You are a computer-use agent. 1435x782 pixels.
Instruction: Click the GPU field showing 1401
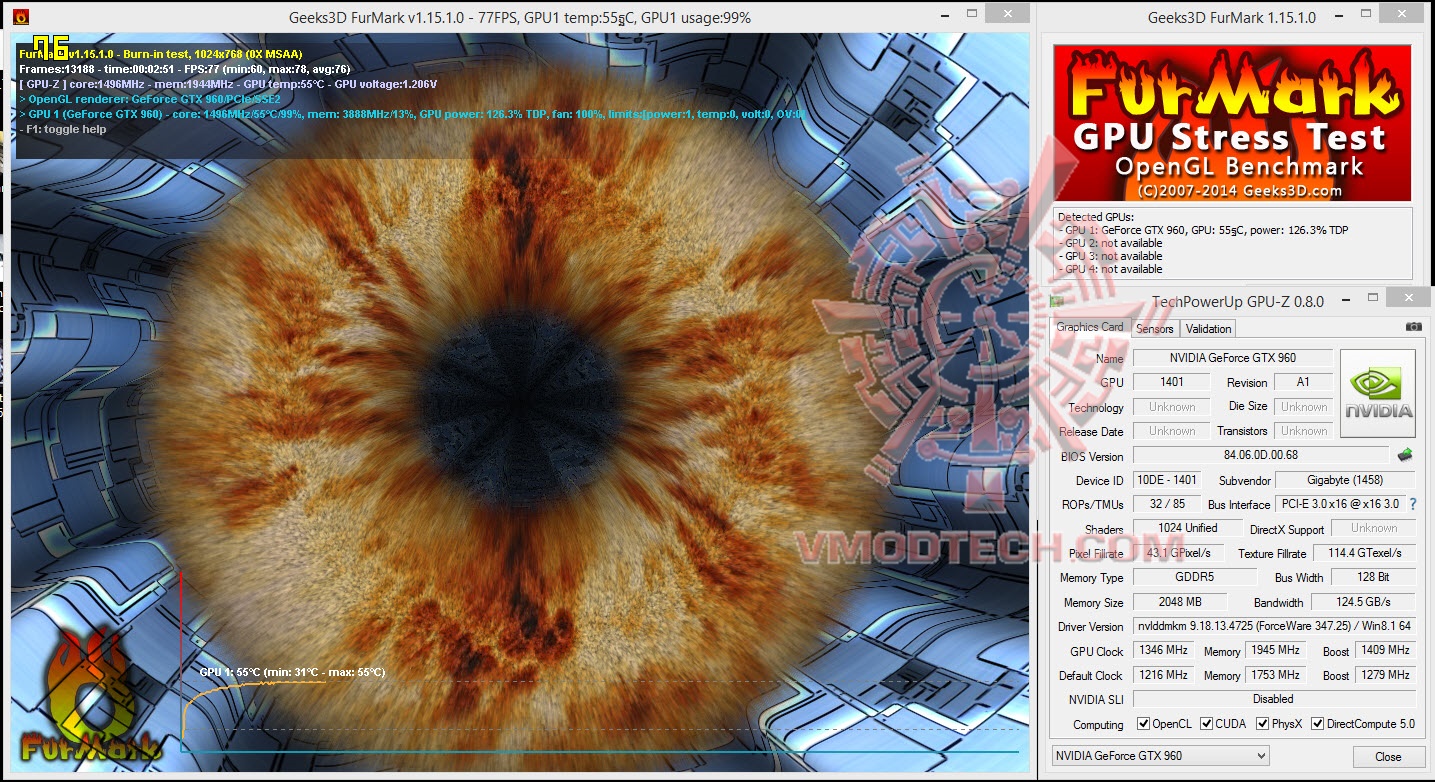pos(1172,382)
